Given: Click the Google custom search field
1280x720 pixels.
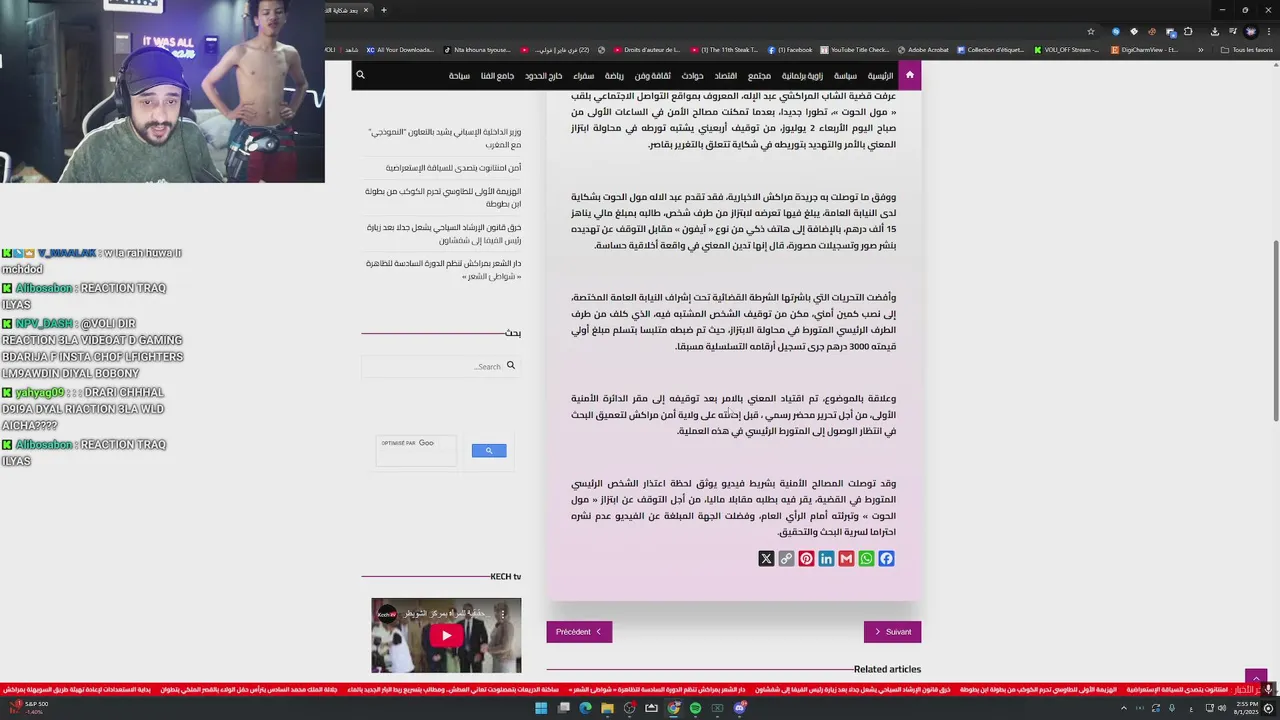Looking at the screenshot, I should 416,451.
